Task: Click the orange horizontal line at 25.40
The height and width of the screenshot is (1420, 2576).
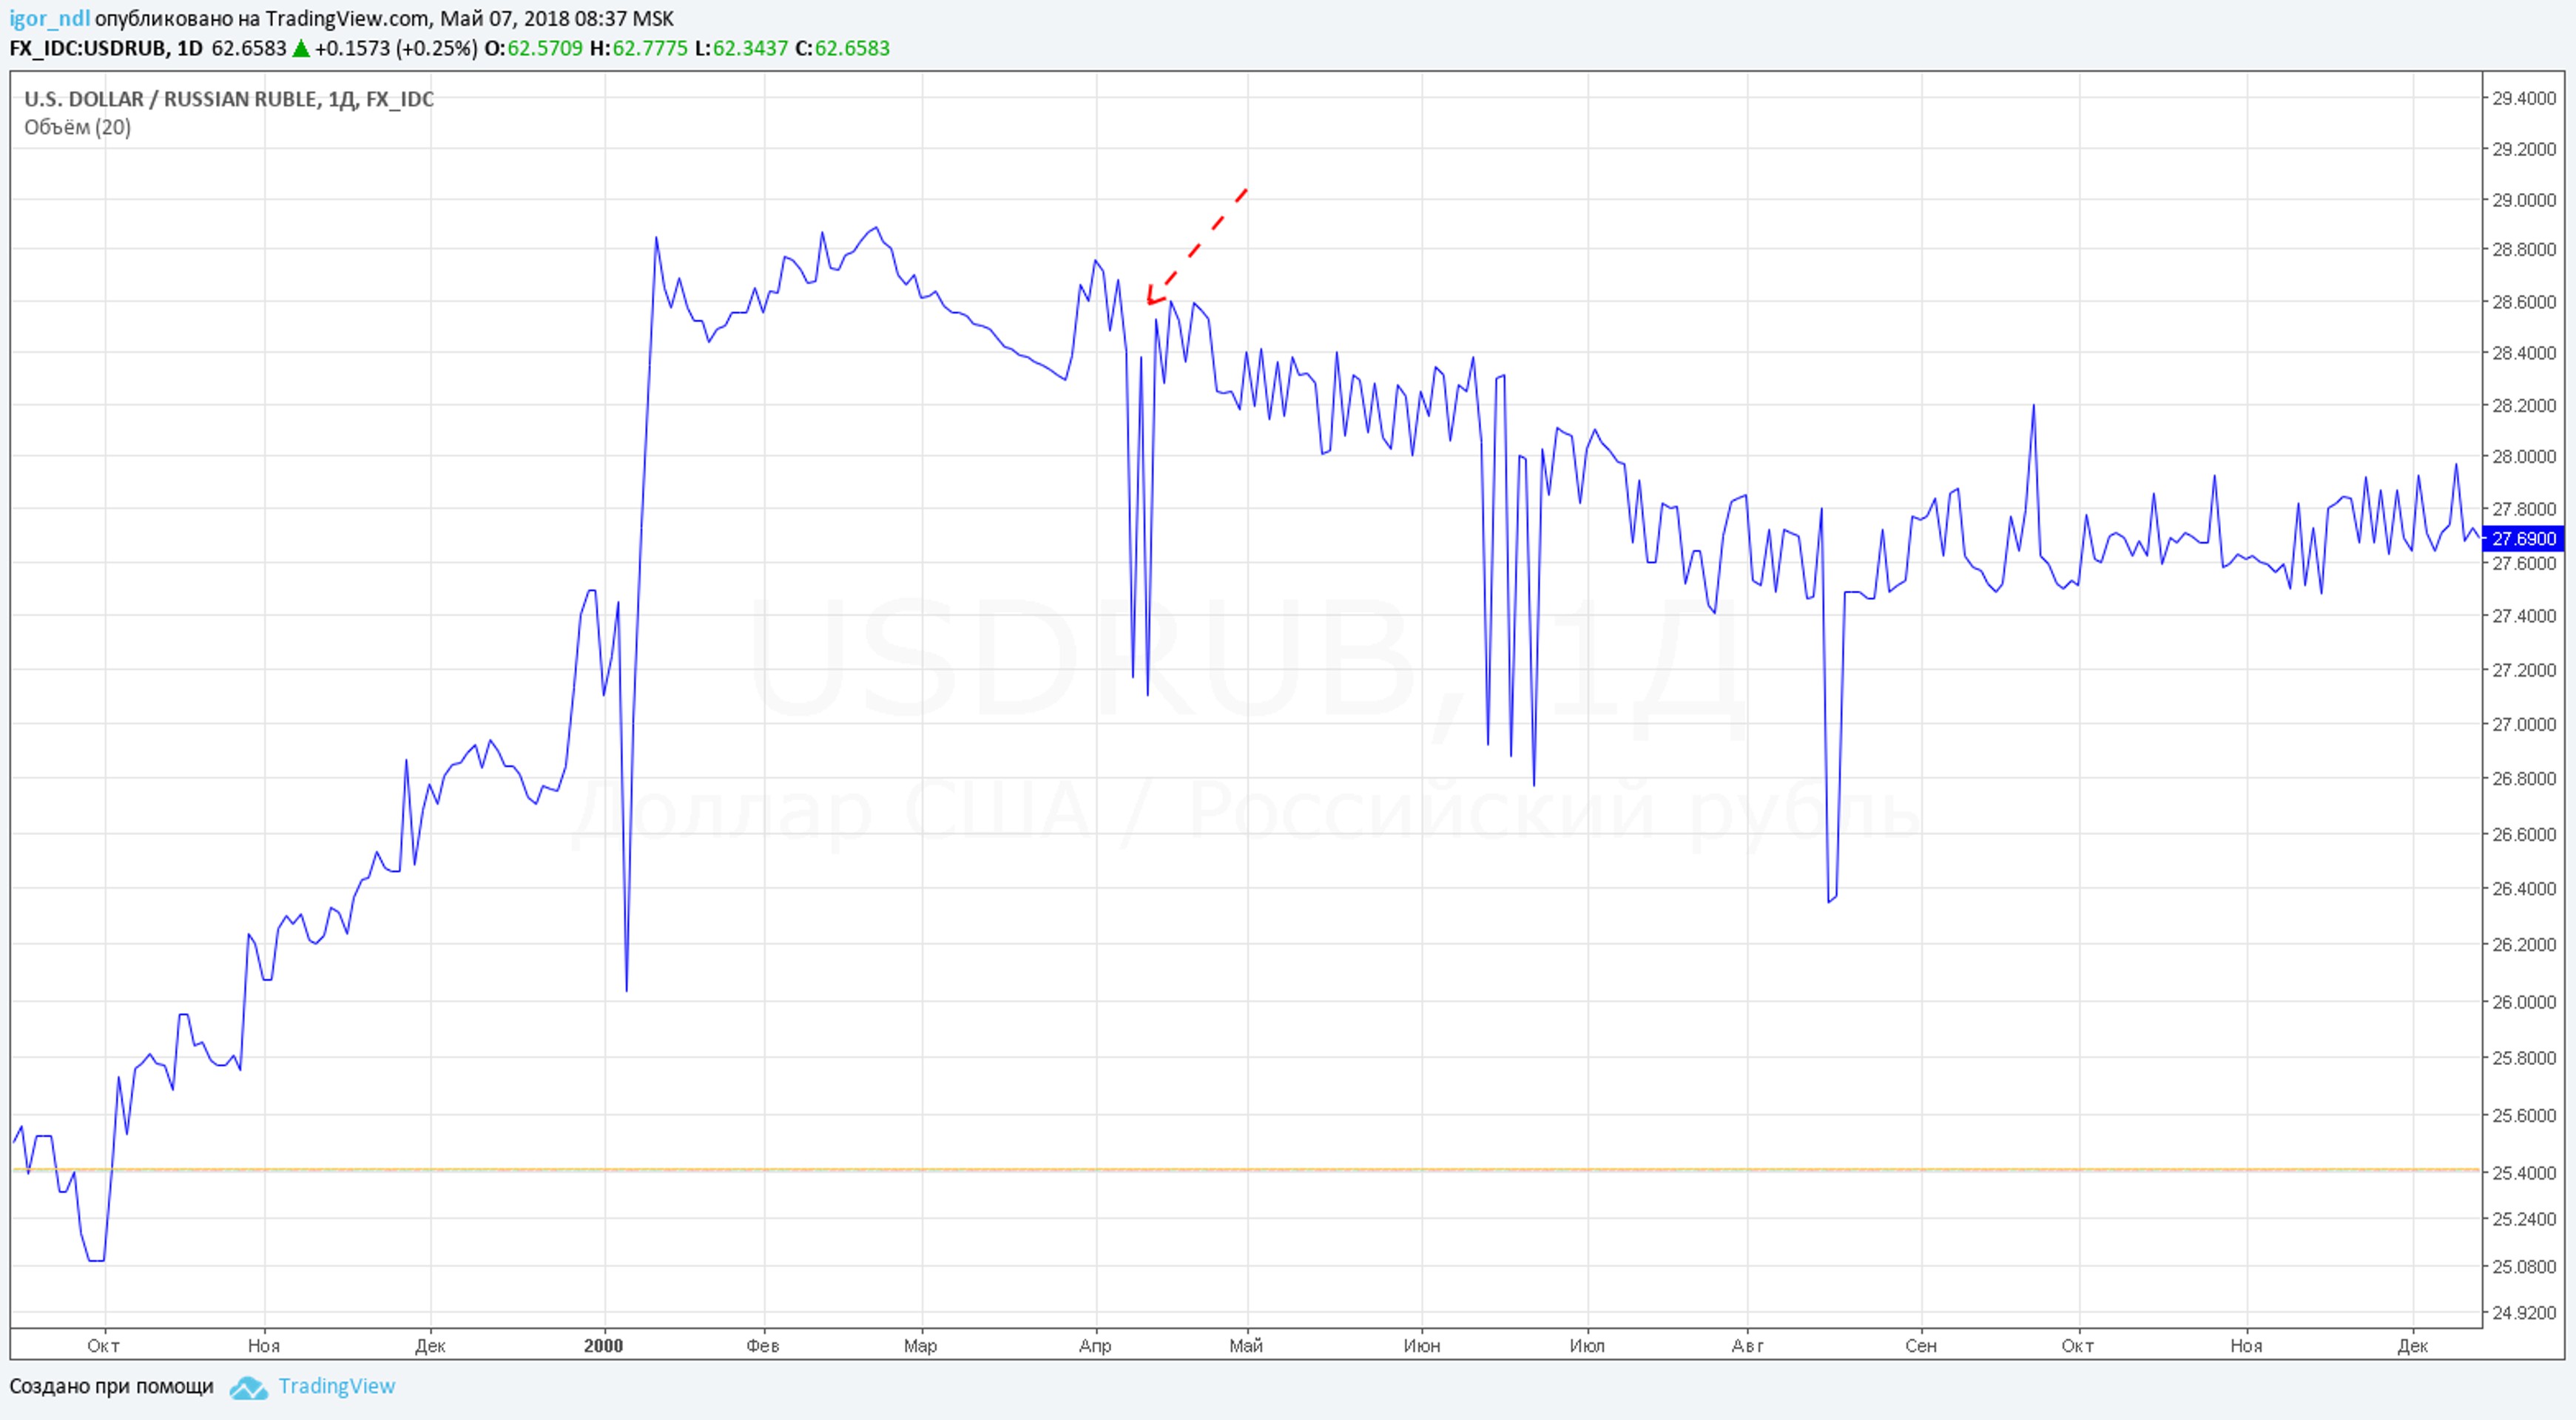Action: click(1300, 1169)
